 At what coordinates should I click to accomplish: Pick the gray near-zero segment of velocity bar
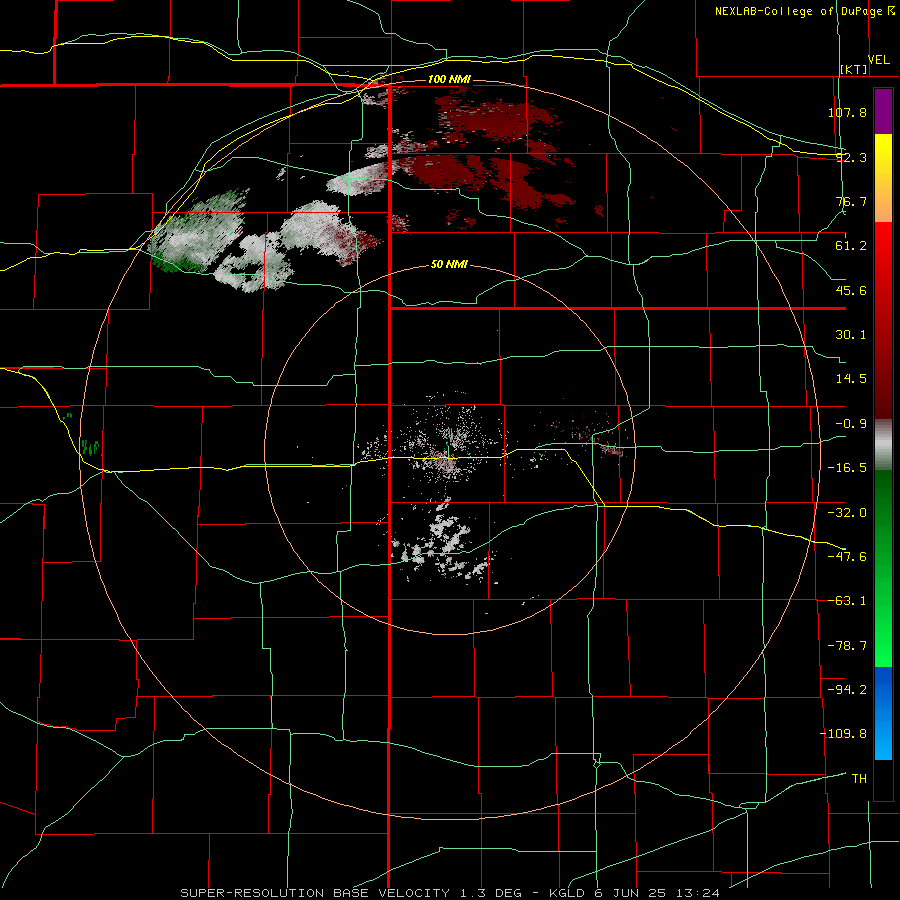click(x=883, y=445)
